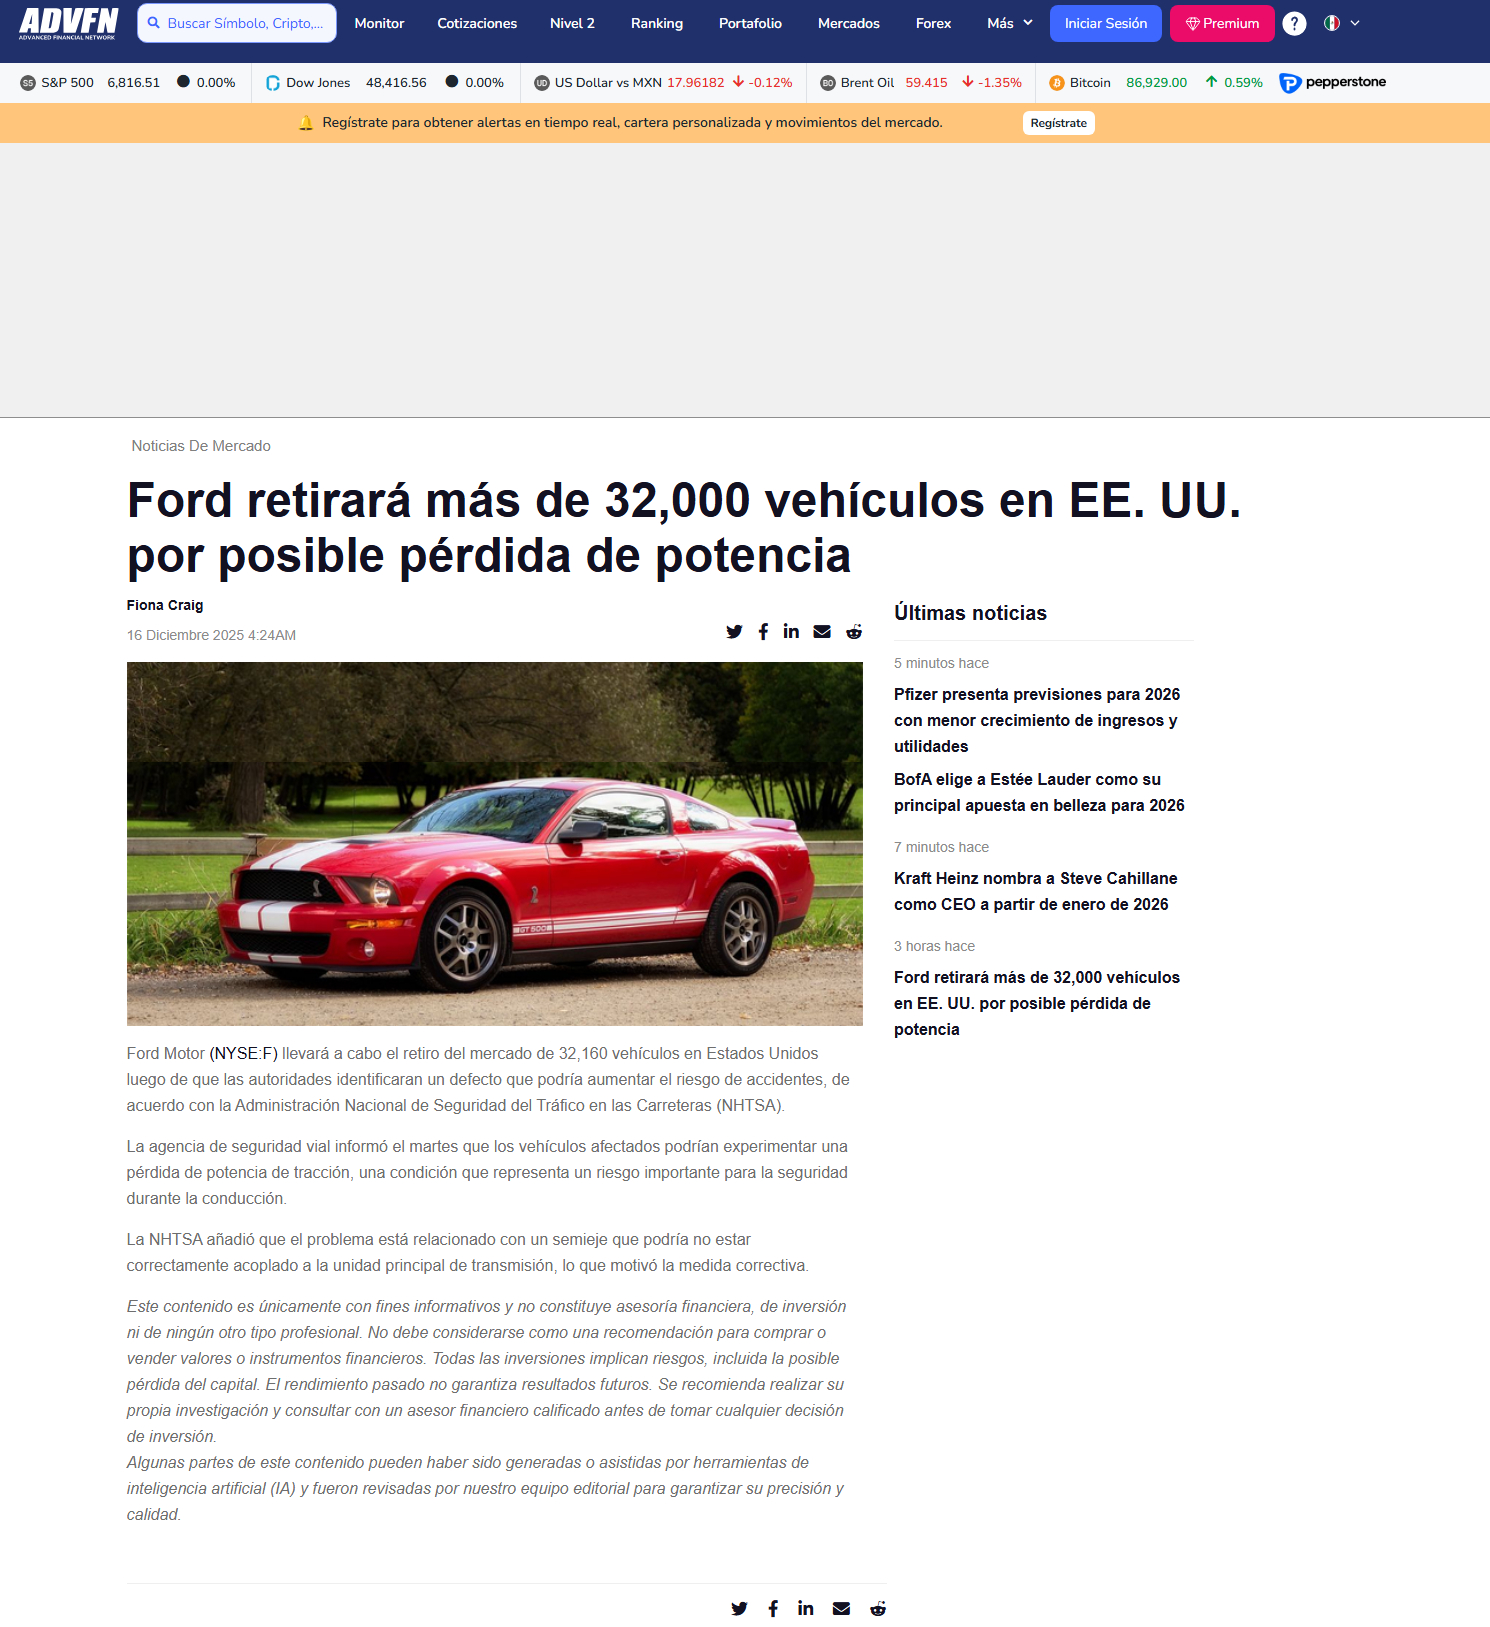Click the '7 minutos hace' timestamp
The width and height of the screenshot is (1490, 1627).
[x=941, y=847]
